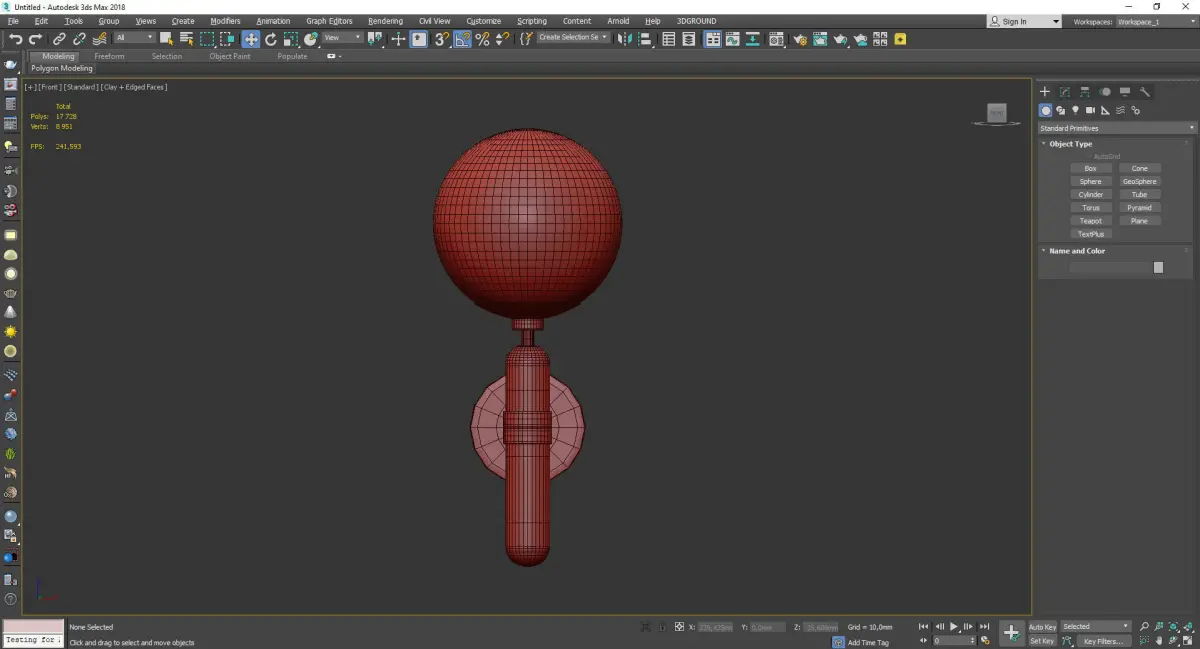
Task: Open the Selected key filter dropdown
Action: 1096,627
